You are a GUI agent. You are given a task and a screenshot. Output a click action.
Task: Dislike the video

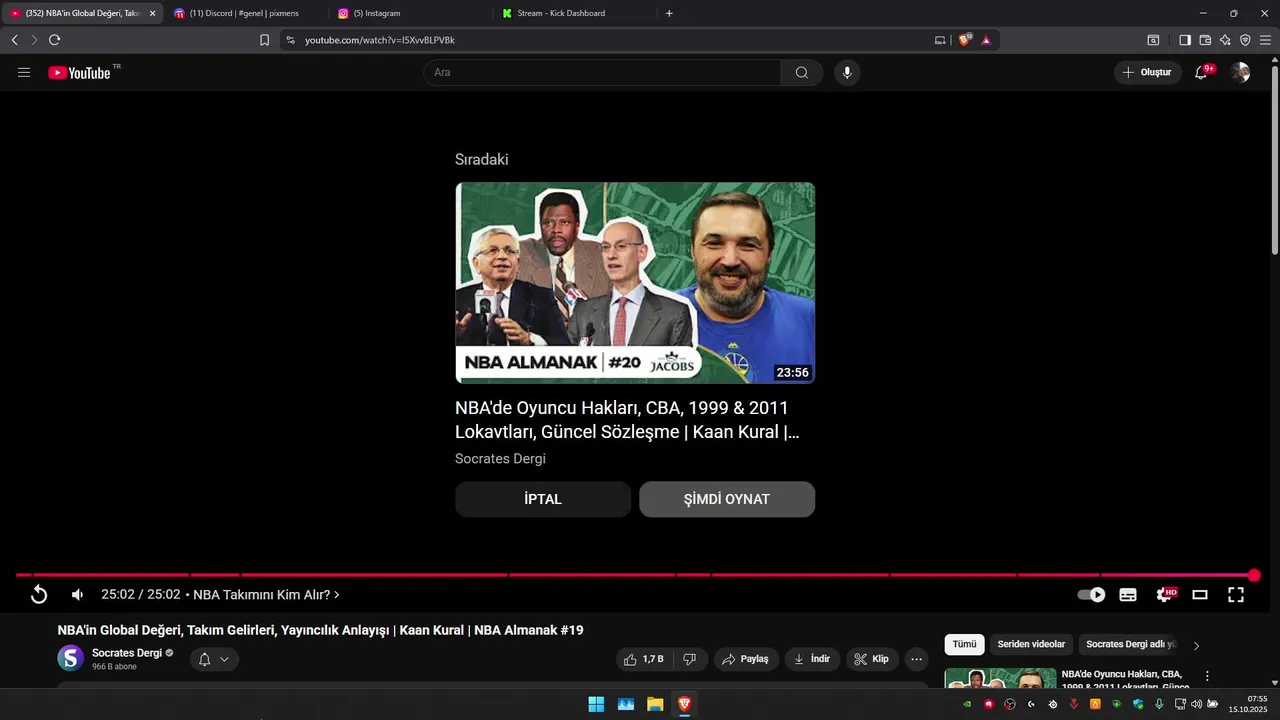pos(689,659)
